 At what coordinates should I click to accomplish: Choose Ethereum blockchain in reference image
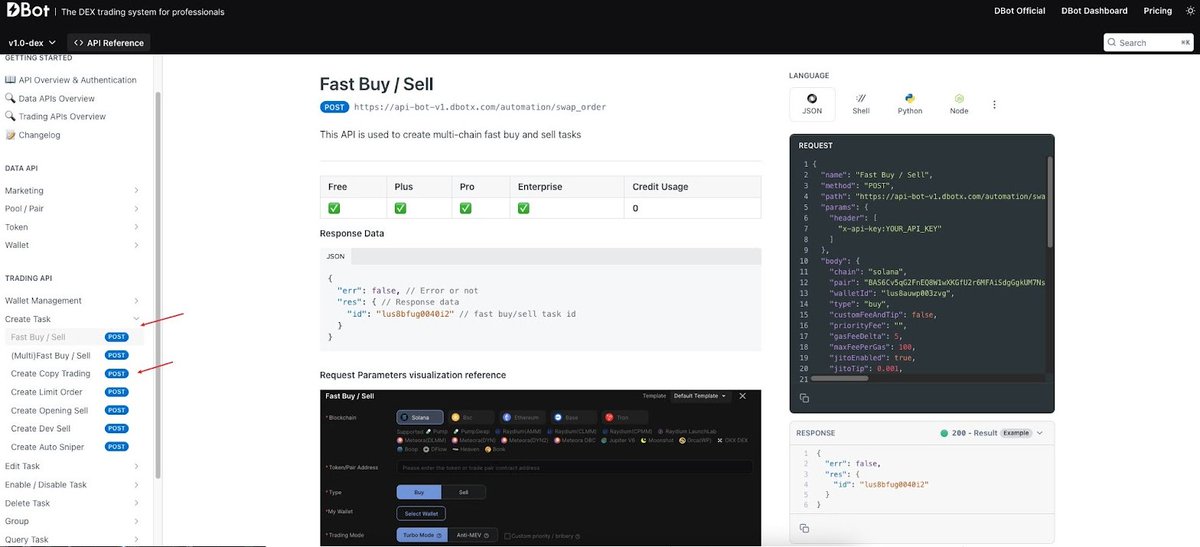[x=523, y=417]
